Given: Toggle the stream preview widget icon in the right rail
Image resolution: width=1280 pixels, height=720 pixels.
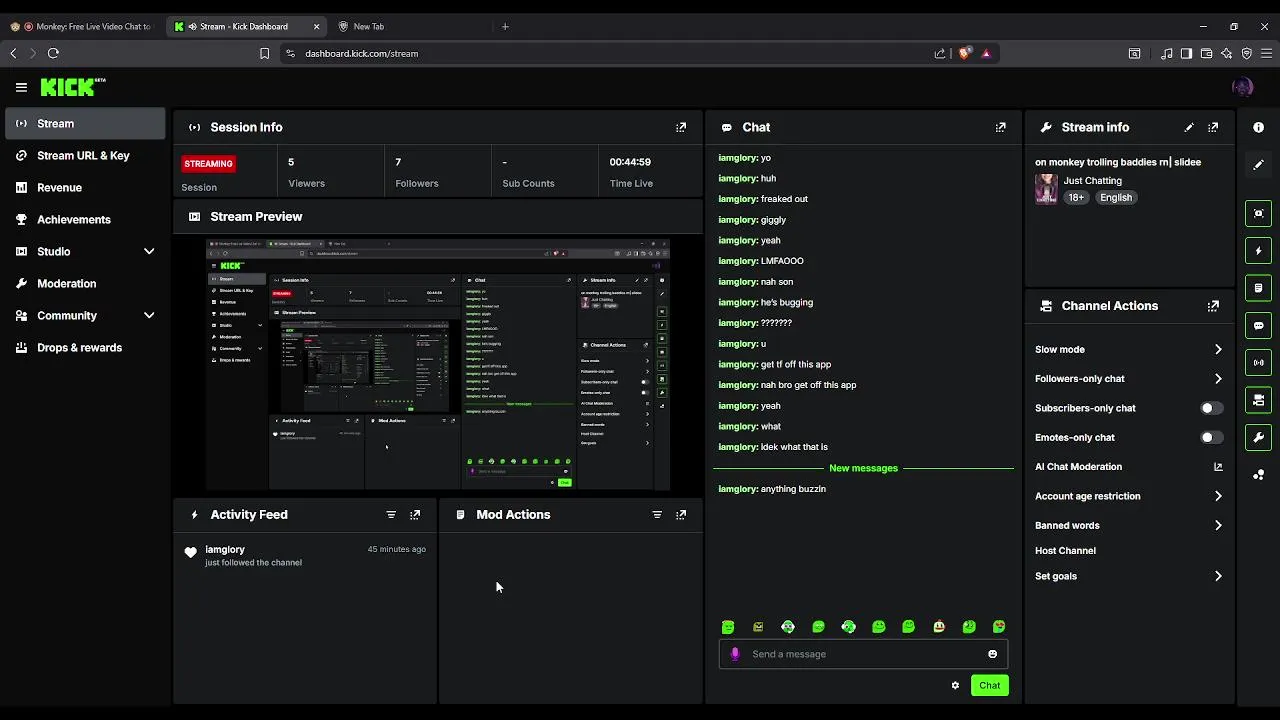Looking at the screenshot, I should 1258,213.
